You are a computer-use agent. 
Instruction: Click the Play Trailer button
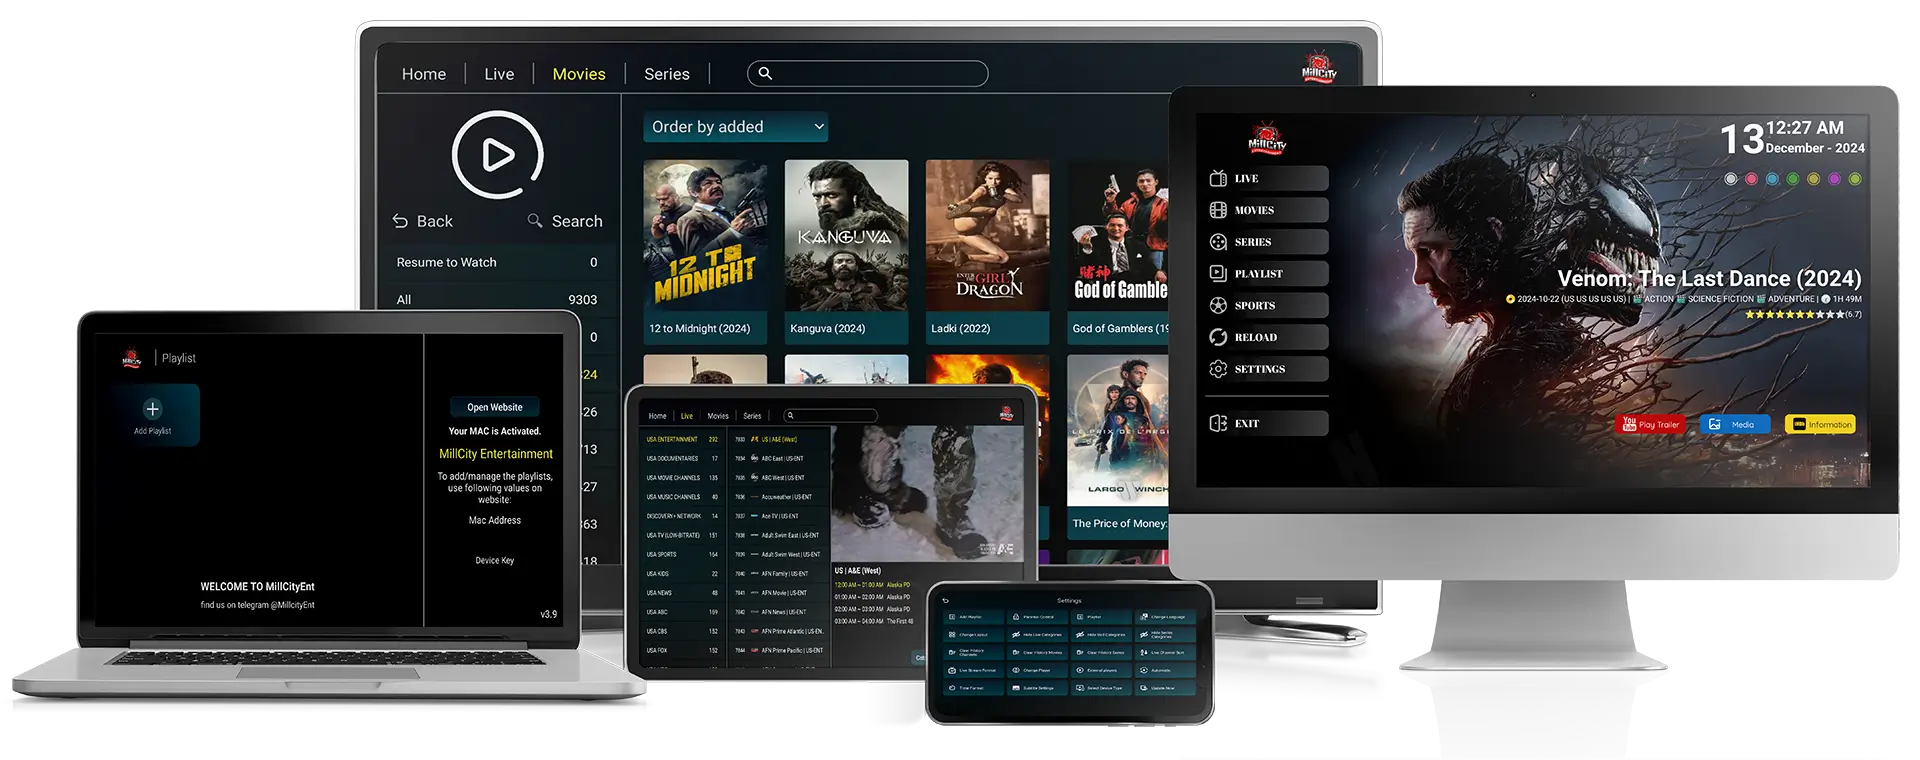pos(1649,424)
